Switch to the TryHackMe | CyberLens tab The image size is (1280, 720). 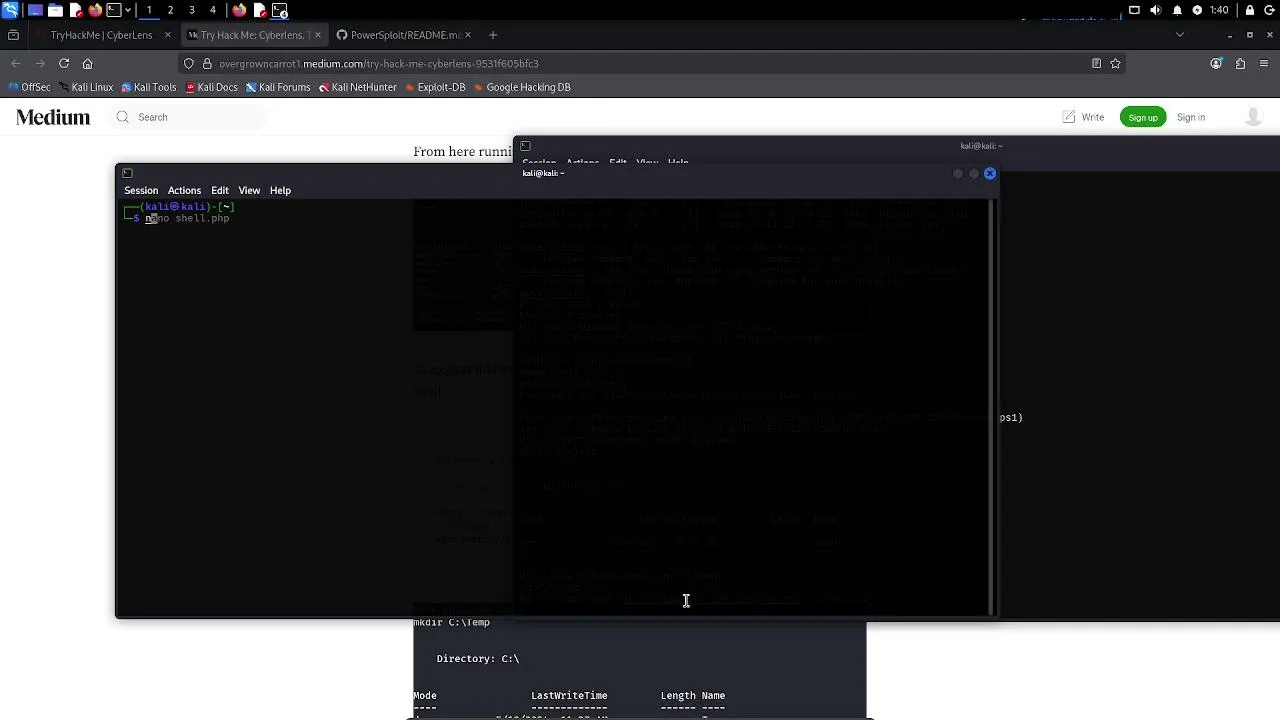tap(101, 35)
